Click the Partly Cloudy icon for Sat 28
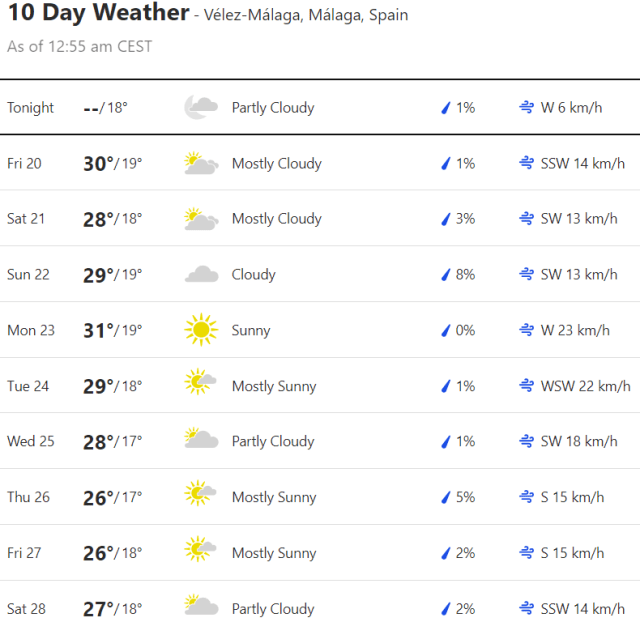The image size is (640, 622). pos(201,608)
